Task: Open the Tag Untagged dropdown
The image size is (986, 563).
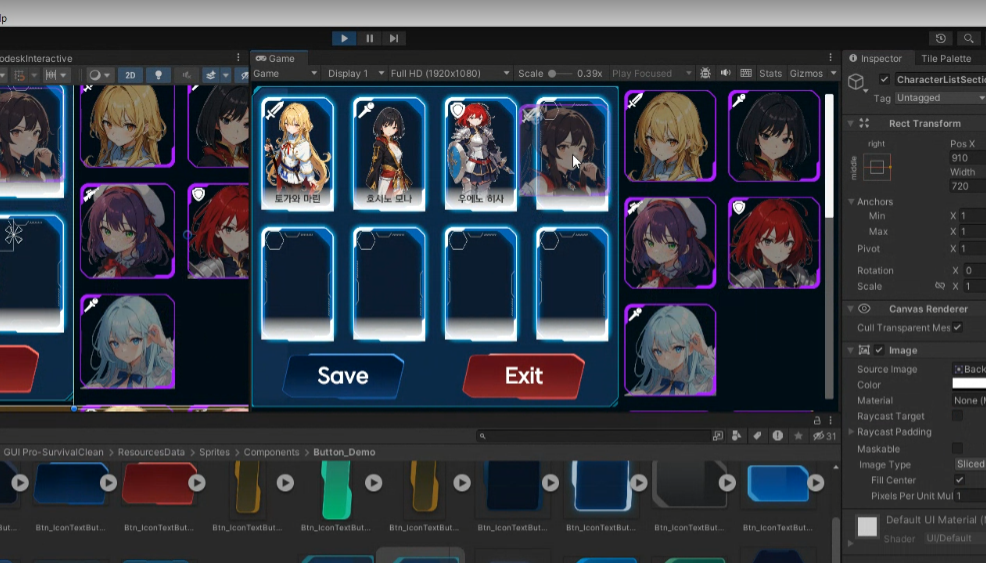Action: pyautogui.click(x=939, y=98)
